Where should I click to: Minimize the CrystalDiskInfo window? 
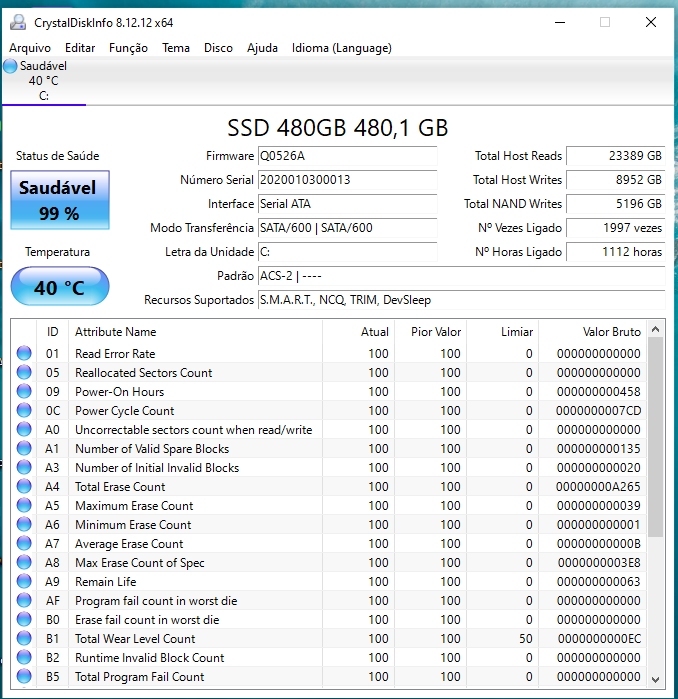coord(560,22)
